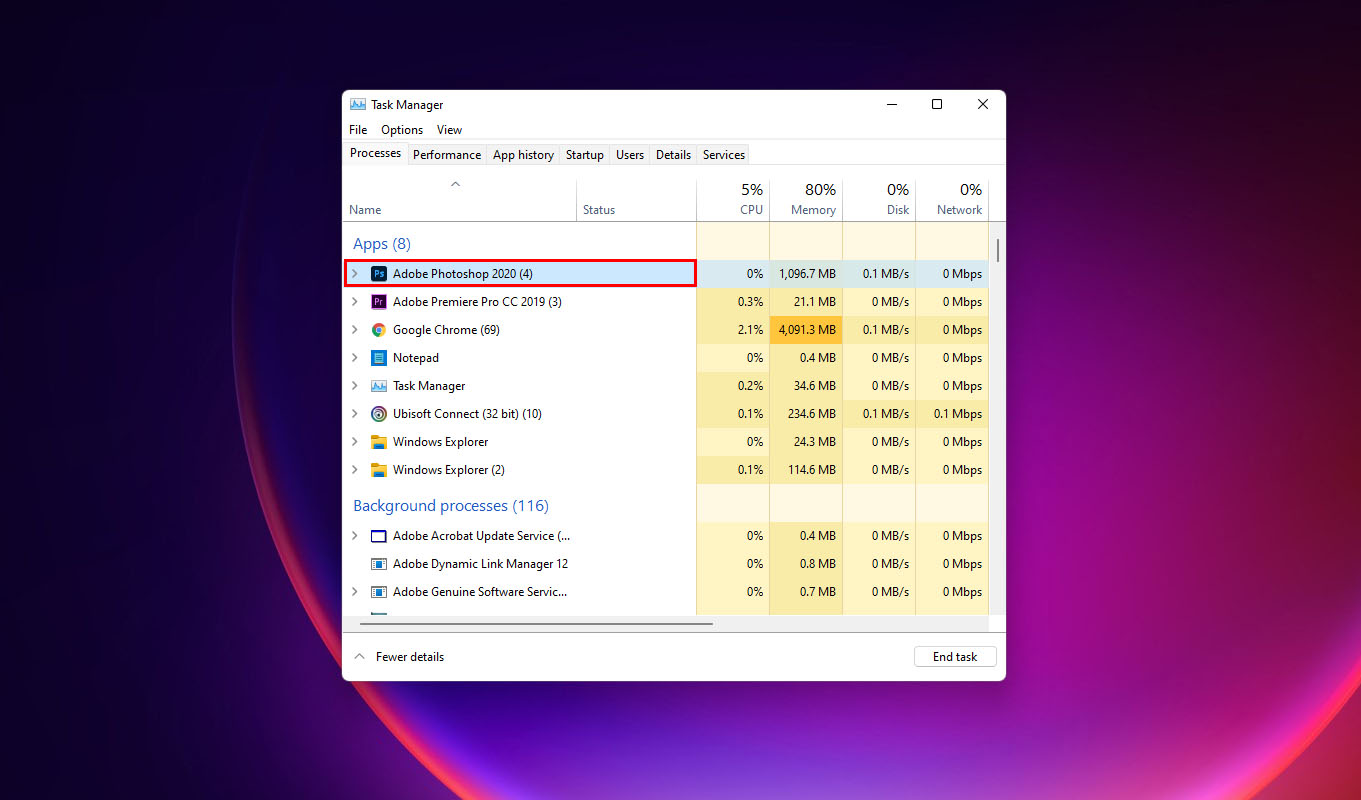
Task: Click Ubisoft Connect's 234.6 MB memory value
Action: pos(811,413)
